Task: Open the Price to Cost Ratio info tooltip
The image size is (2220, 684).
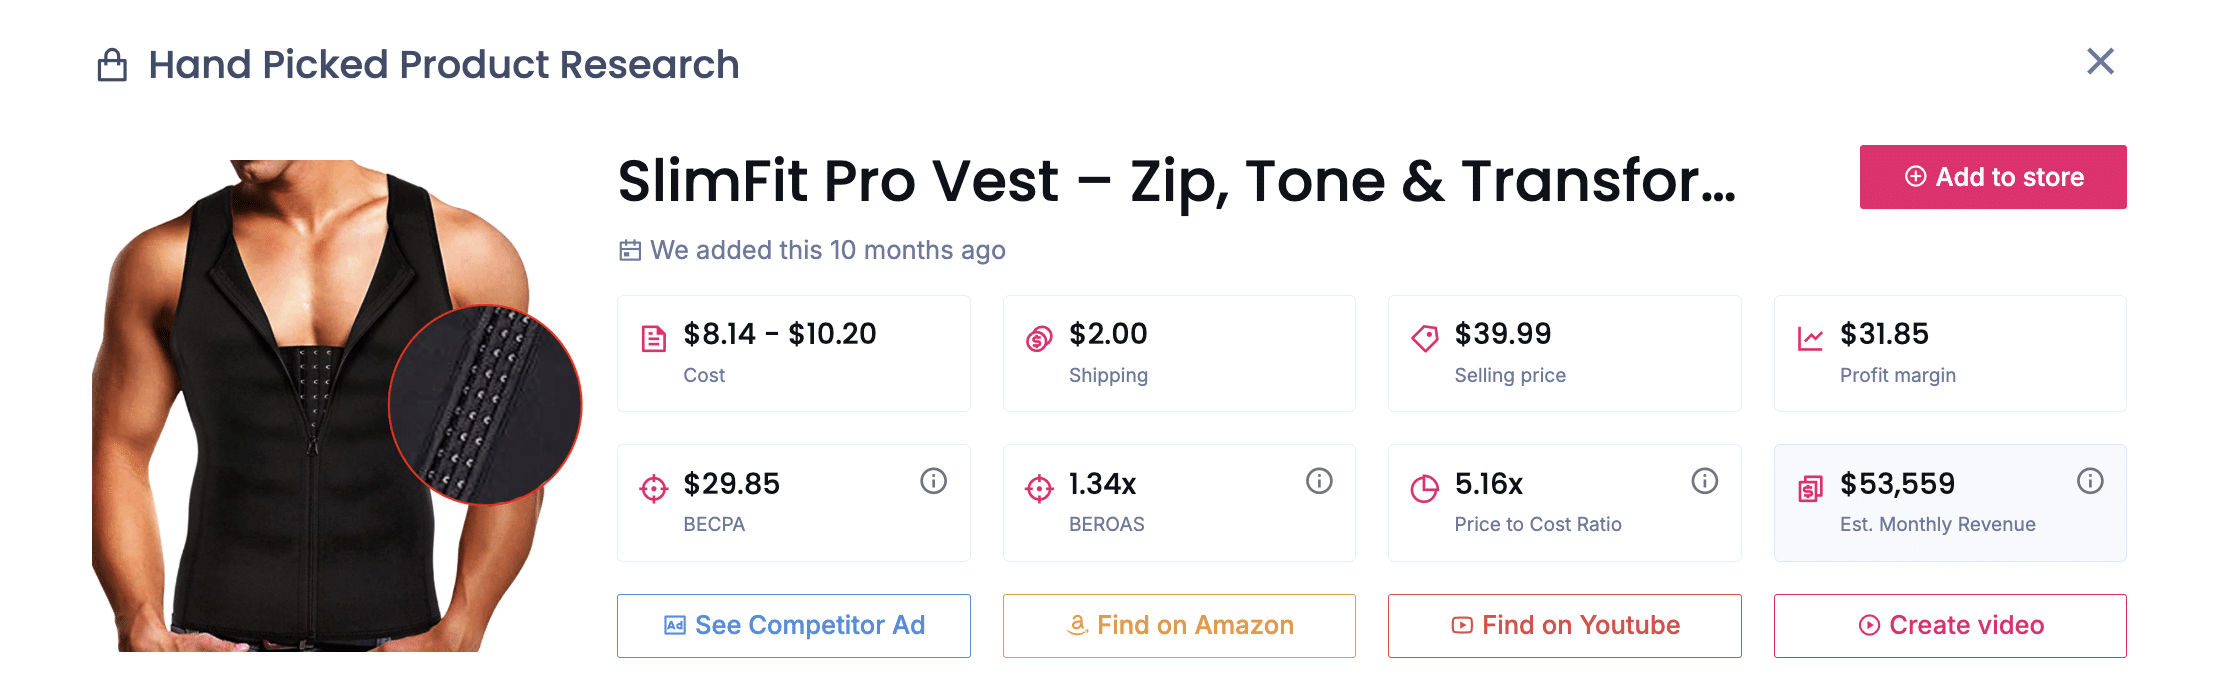Action: point(1704,480)
